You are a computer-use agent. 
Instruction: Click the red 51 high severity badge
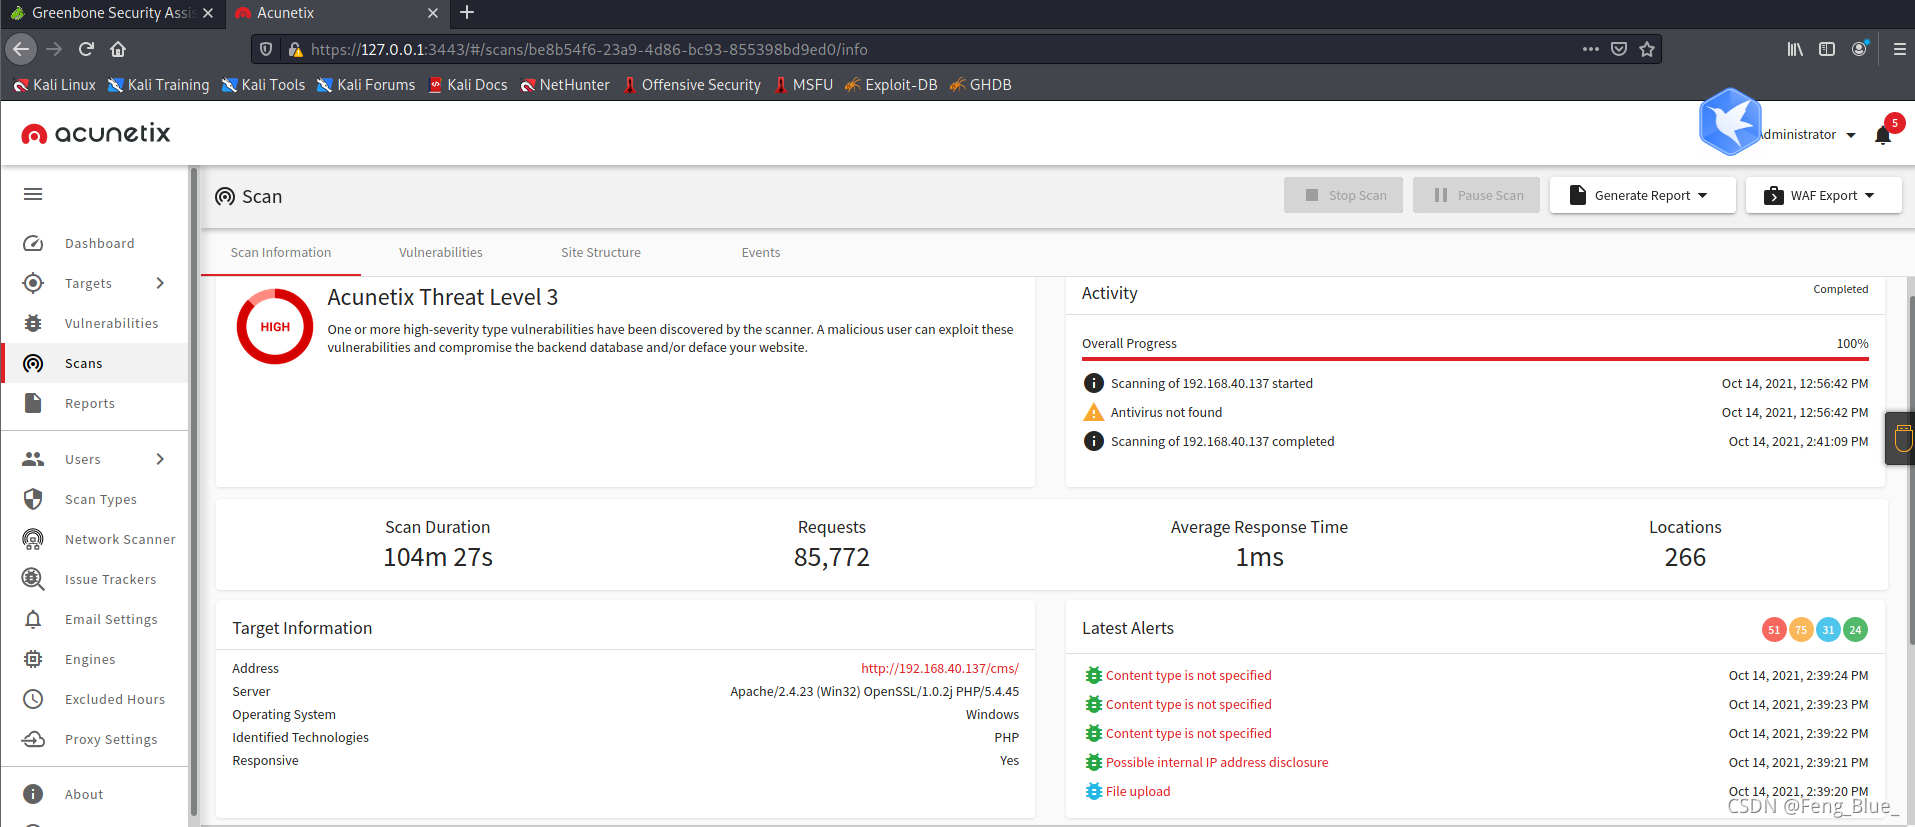pyautogui.click(x=1774, y=629)
